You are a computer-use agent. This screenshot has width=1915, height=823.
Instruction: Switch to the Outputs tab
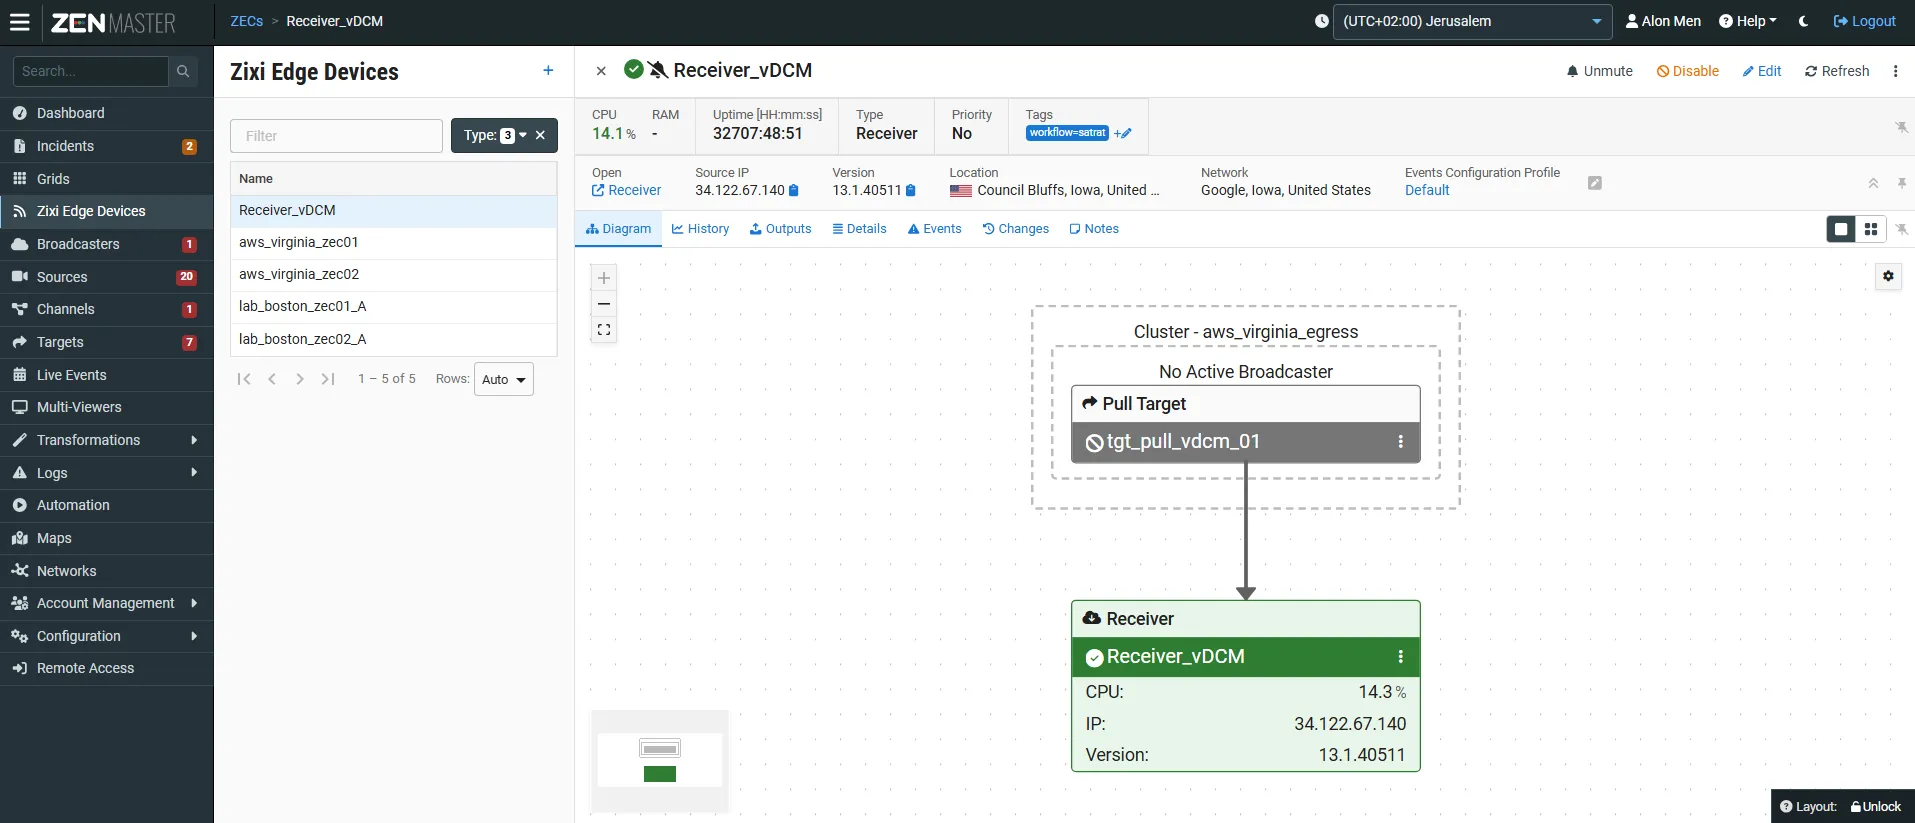tap(780, 229)
